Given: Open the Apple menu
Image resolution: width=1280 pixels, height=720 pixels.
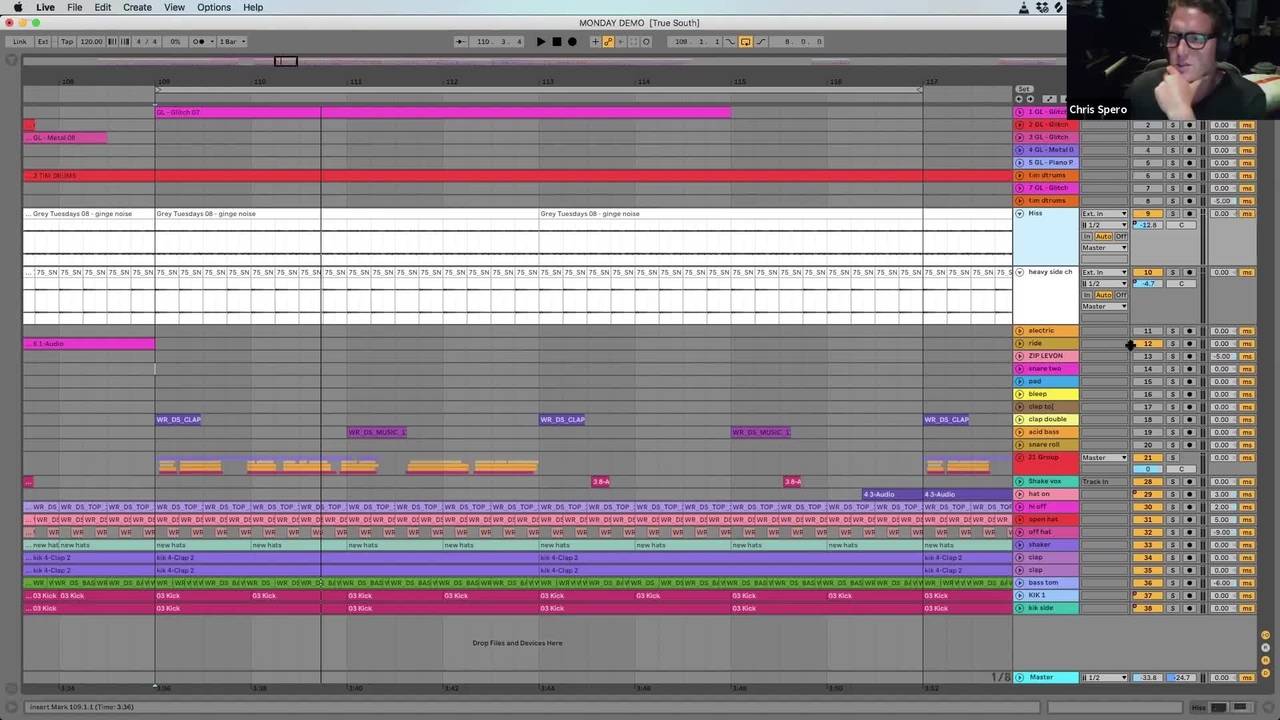Looking at the screenshot, I should (x=17, y=7).
